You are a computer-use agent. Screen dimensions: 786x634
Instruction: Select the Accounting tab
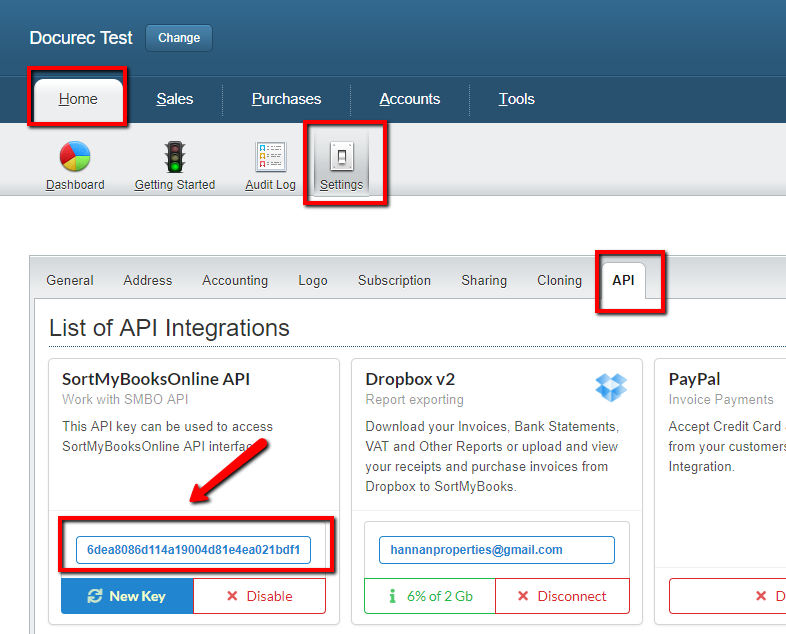[x=235, y=281]
